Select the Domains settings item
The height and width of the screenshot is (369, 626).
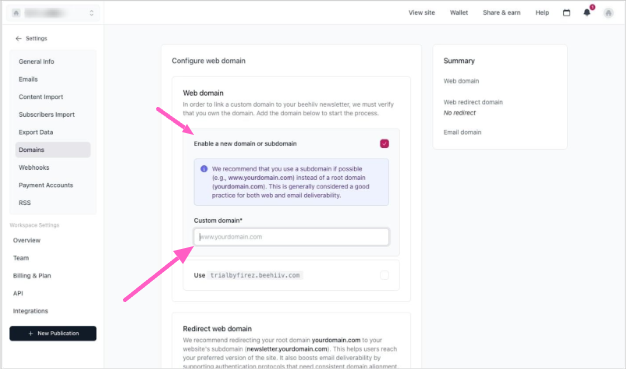click(x=53, y=150)
